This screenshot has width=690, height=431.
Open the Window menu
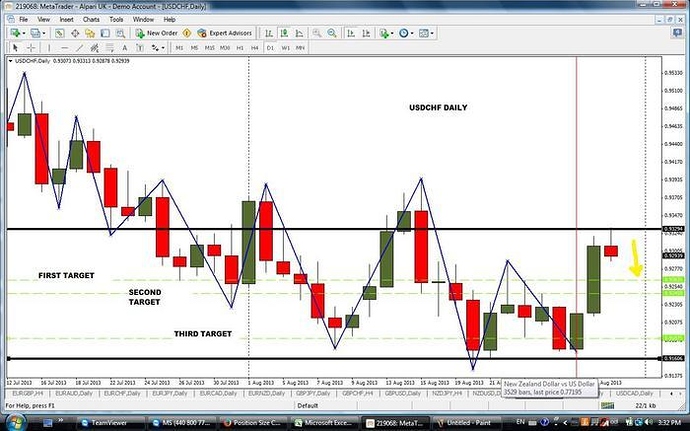click(143, 19)
